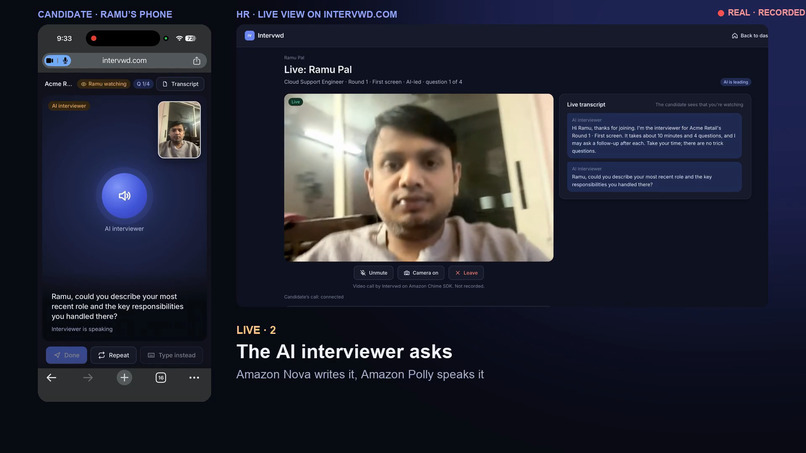
Task: Tap the Q 1/4 progress badge
Action: (x=143, y=84)
